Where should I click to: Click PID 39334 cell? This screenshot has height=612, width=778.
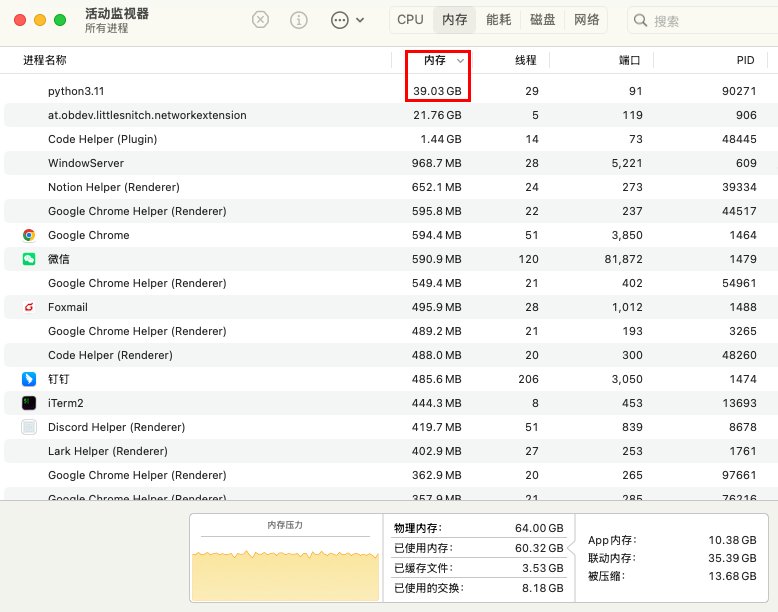click(739, 187)
